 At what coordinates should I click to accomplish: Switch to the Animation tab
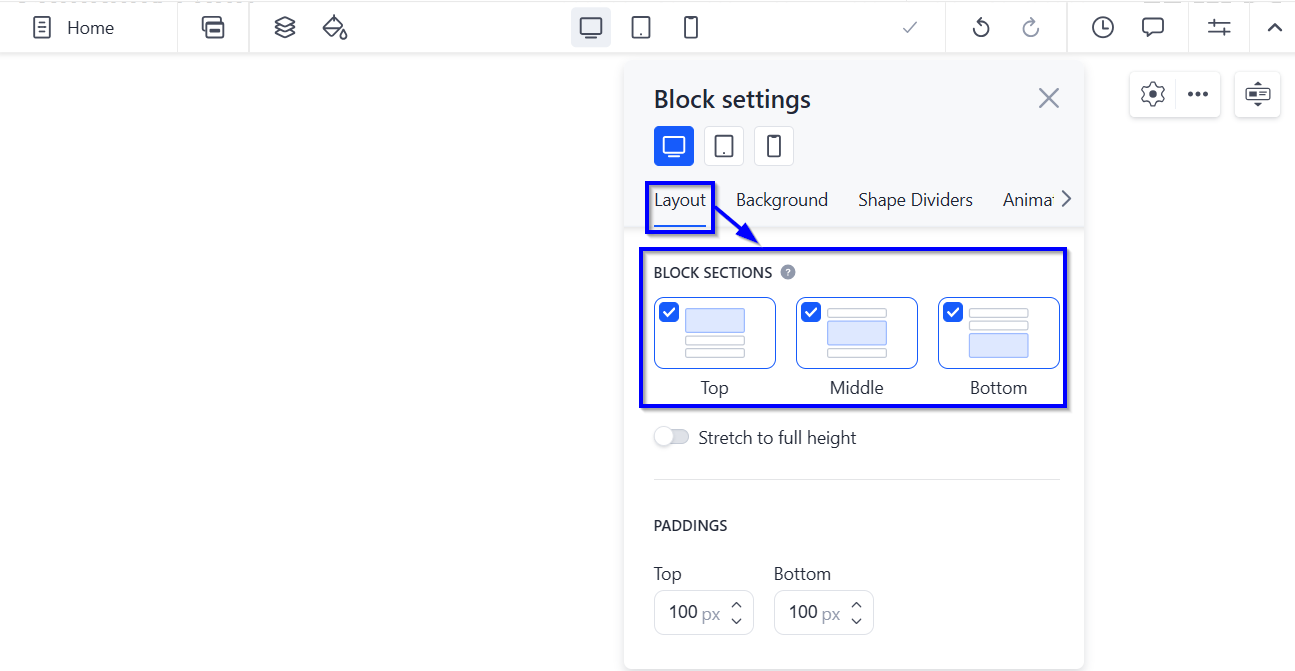pyautogui.click(x=1028, y=200)
